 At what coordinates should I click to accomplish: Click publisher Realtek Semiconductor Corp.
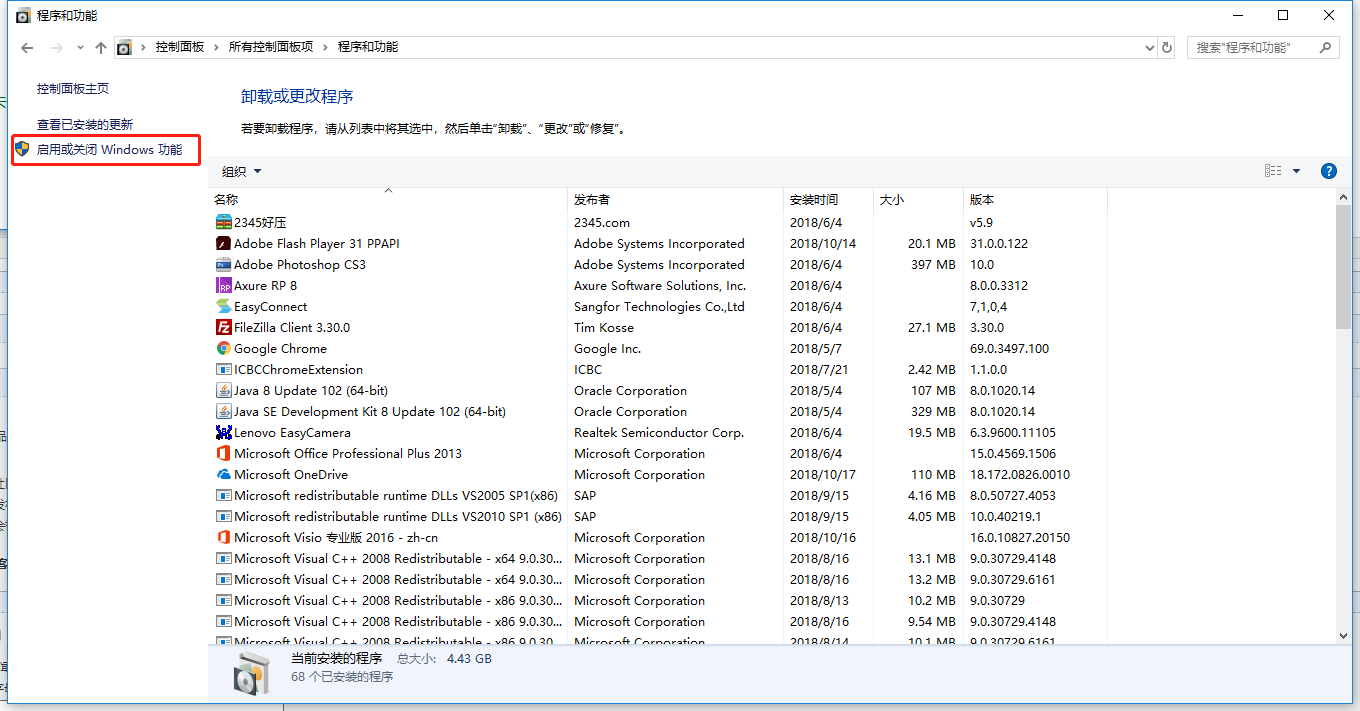pyautogui.click(x=659, y=432)
